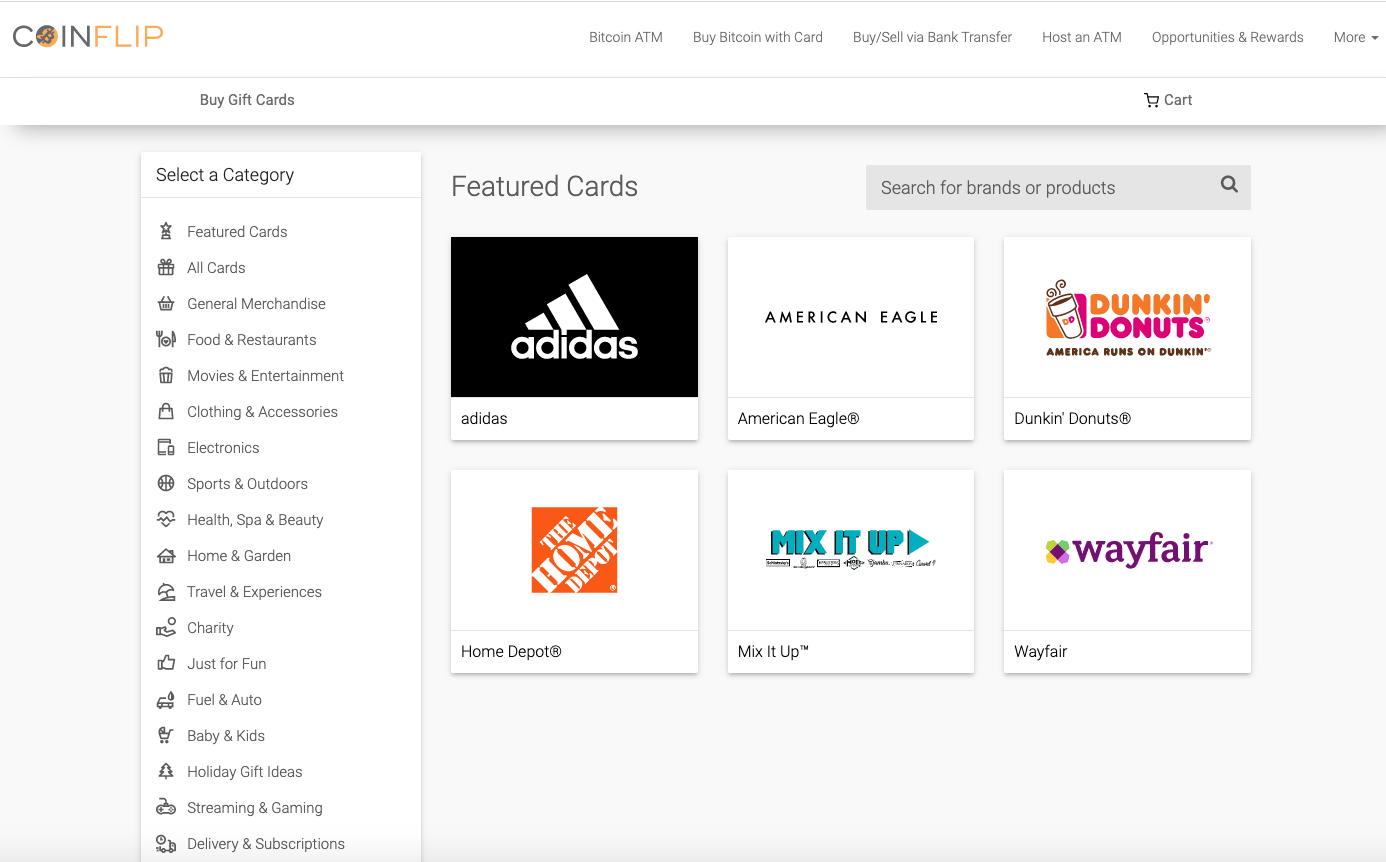Open the Mix It Up gift card image
The image size is (1386, 862).
click(851, 550)
